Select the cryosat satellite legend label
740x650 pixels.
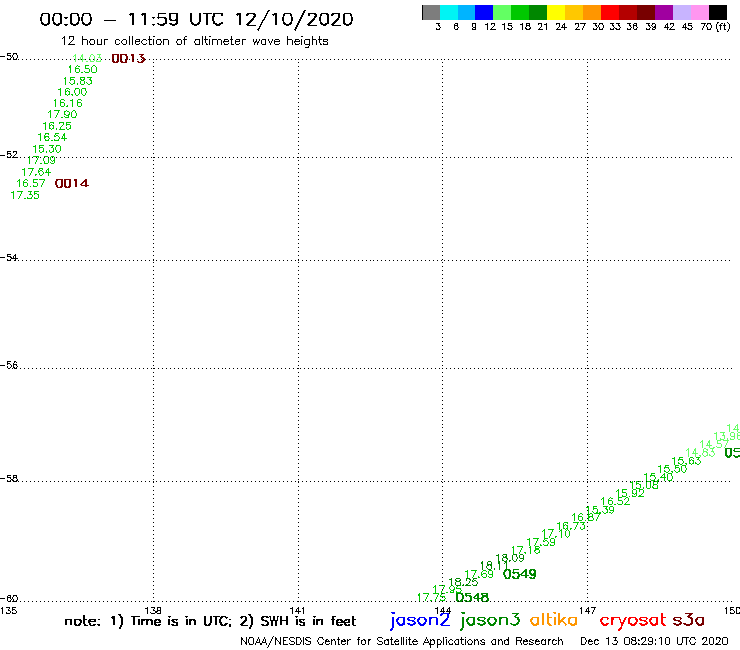click(633, 621)
